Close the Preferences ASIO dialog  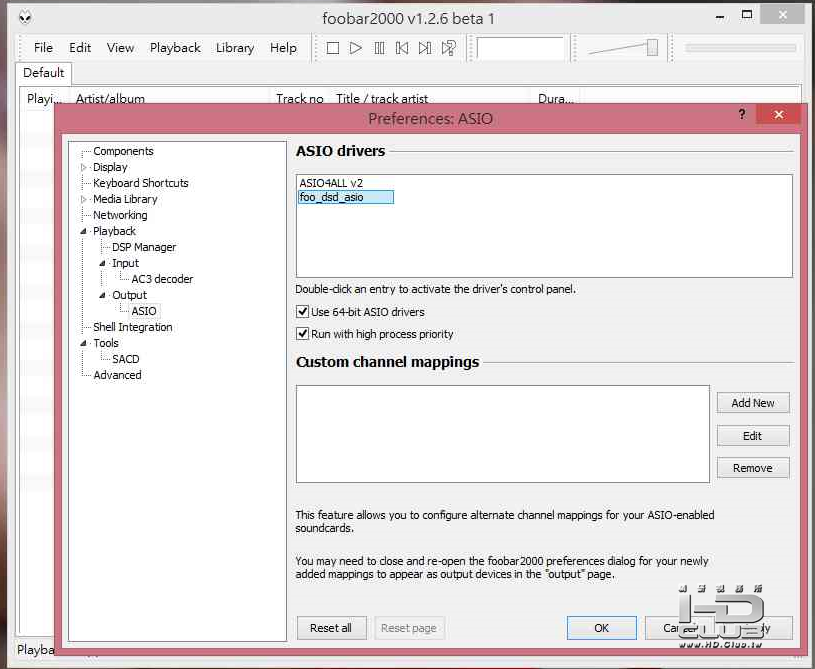tap(778, 114)
